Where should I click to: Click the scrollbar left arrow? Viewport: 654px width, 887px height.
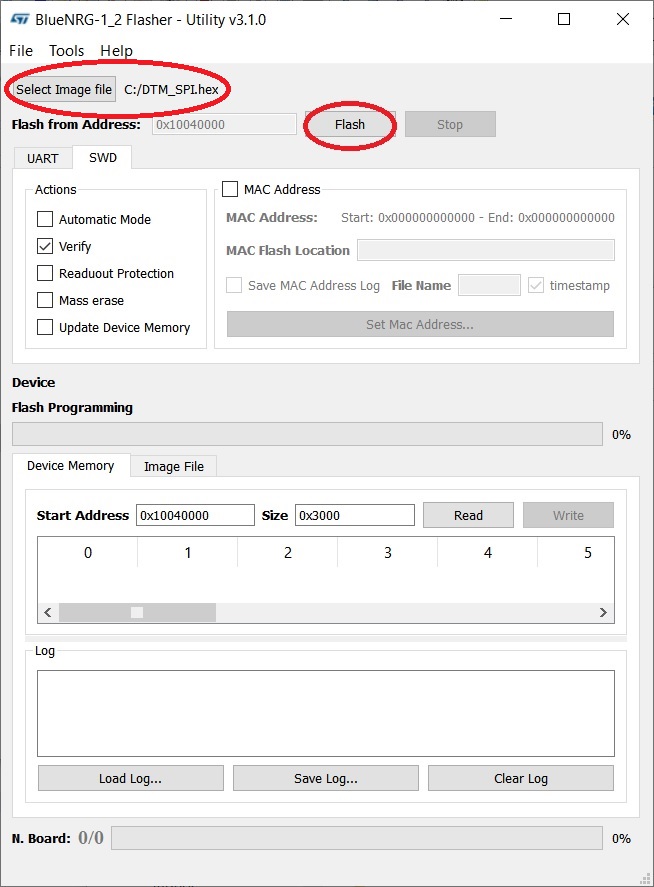[48, 613]
